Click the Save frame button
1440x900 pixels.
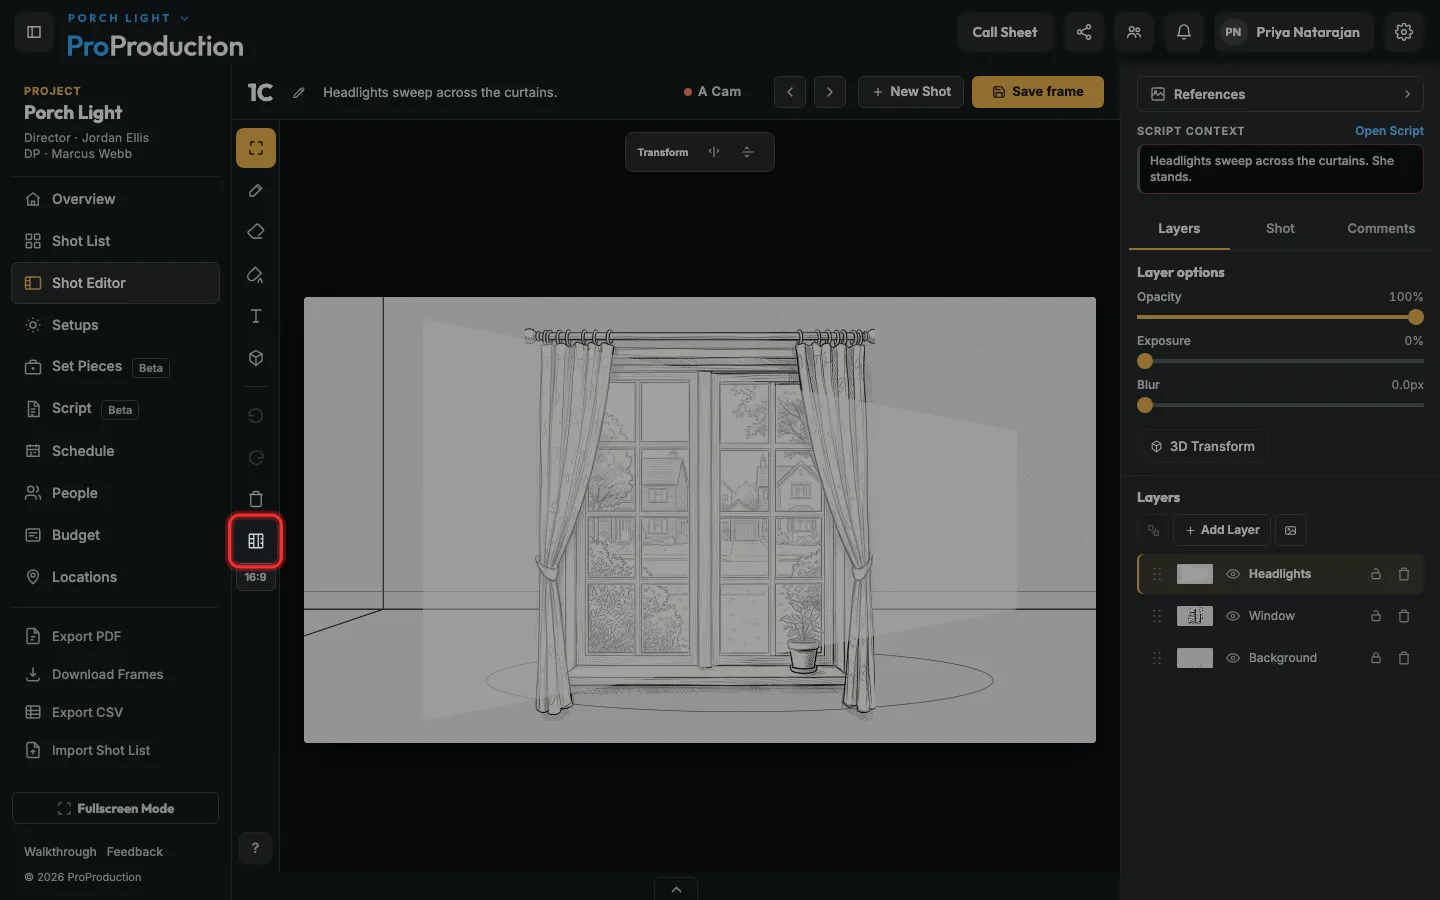tap(1038, 92)
